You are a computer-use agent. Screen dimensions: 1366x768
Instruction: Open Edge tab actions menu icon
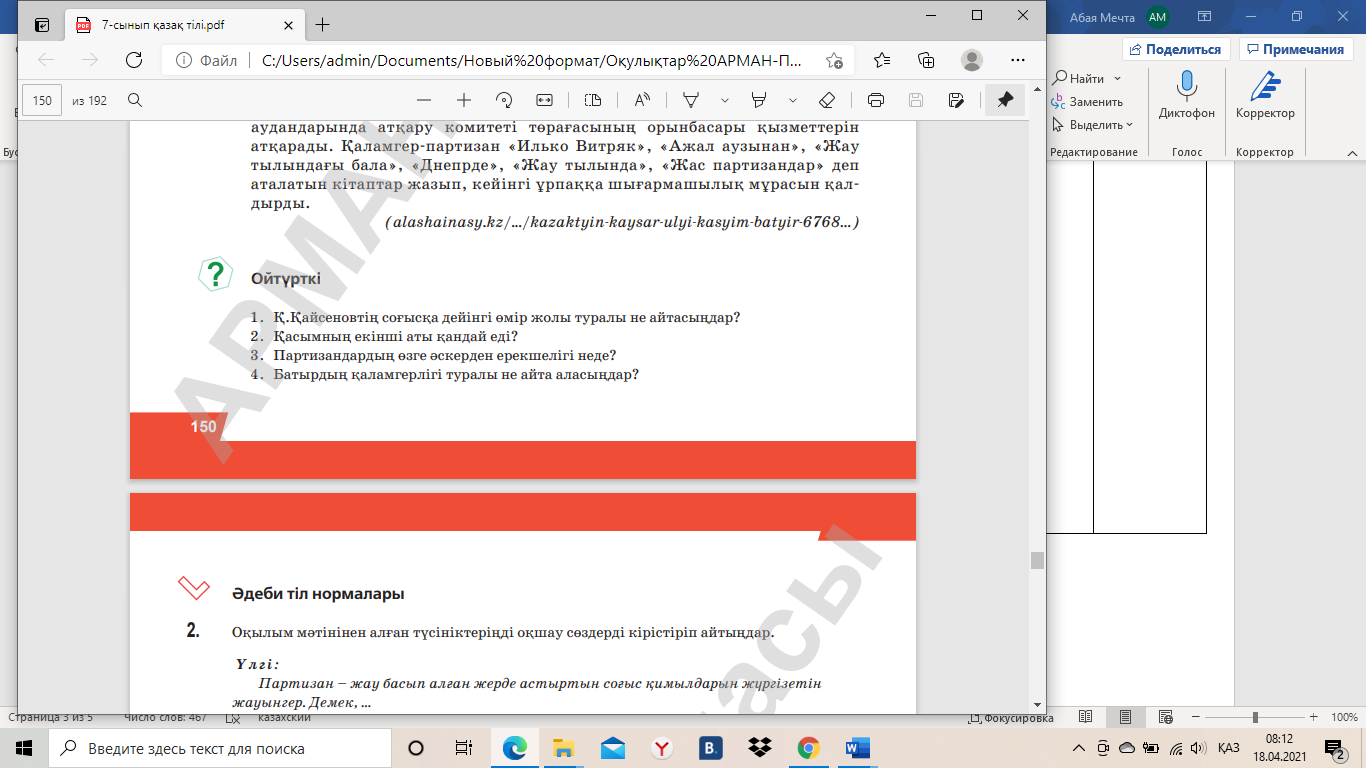(41, 25)
